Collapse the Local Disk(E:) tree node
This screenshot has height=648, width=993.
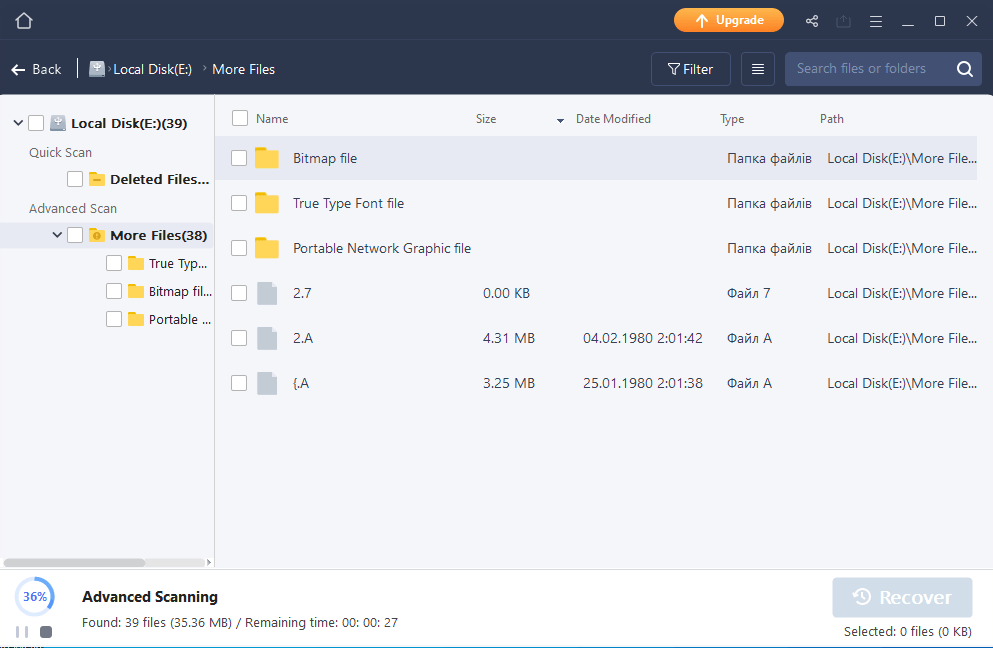[x=18, y=123]
